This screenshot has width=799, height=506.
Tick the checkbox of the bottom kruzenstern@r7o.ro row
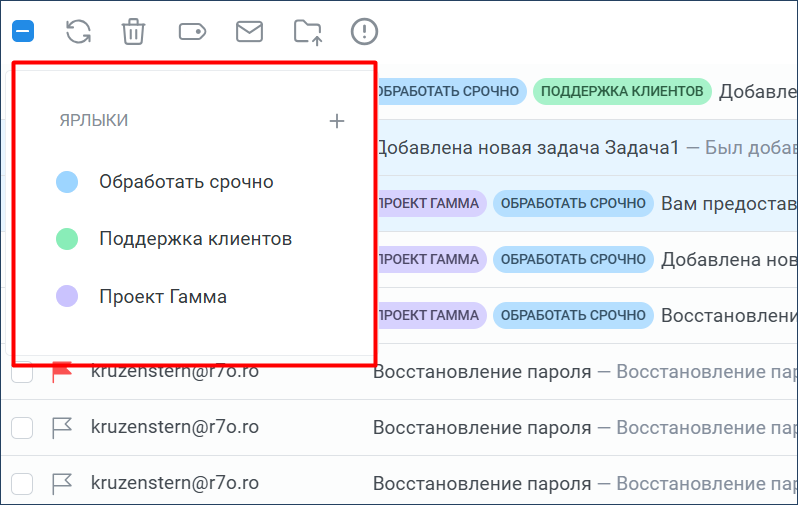pos(22,484)
